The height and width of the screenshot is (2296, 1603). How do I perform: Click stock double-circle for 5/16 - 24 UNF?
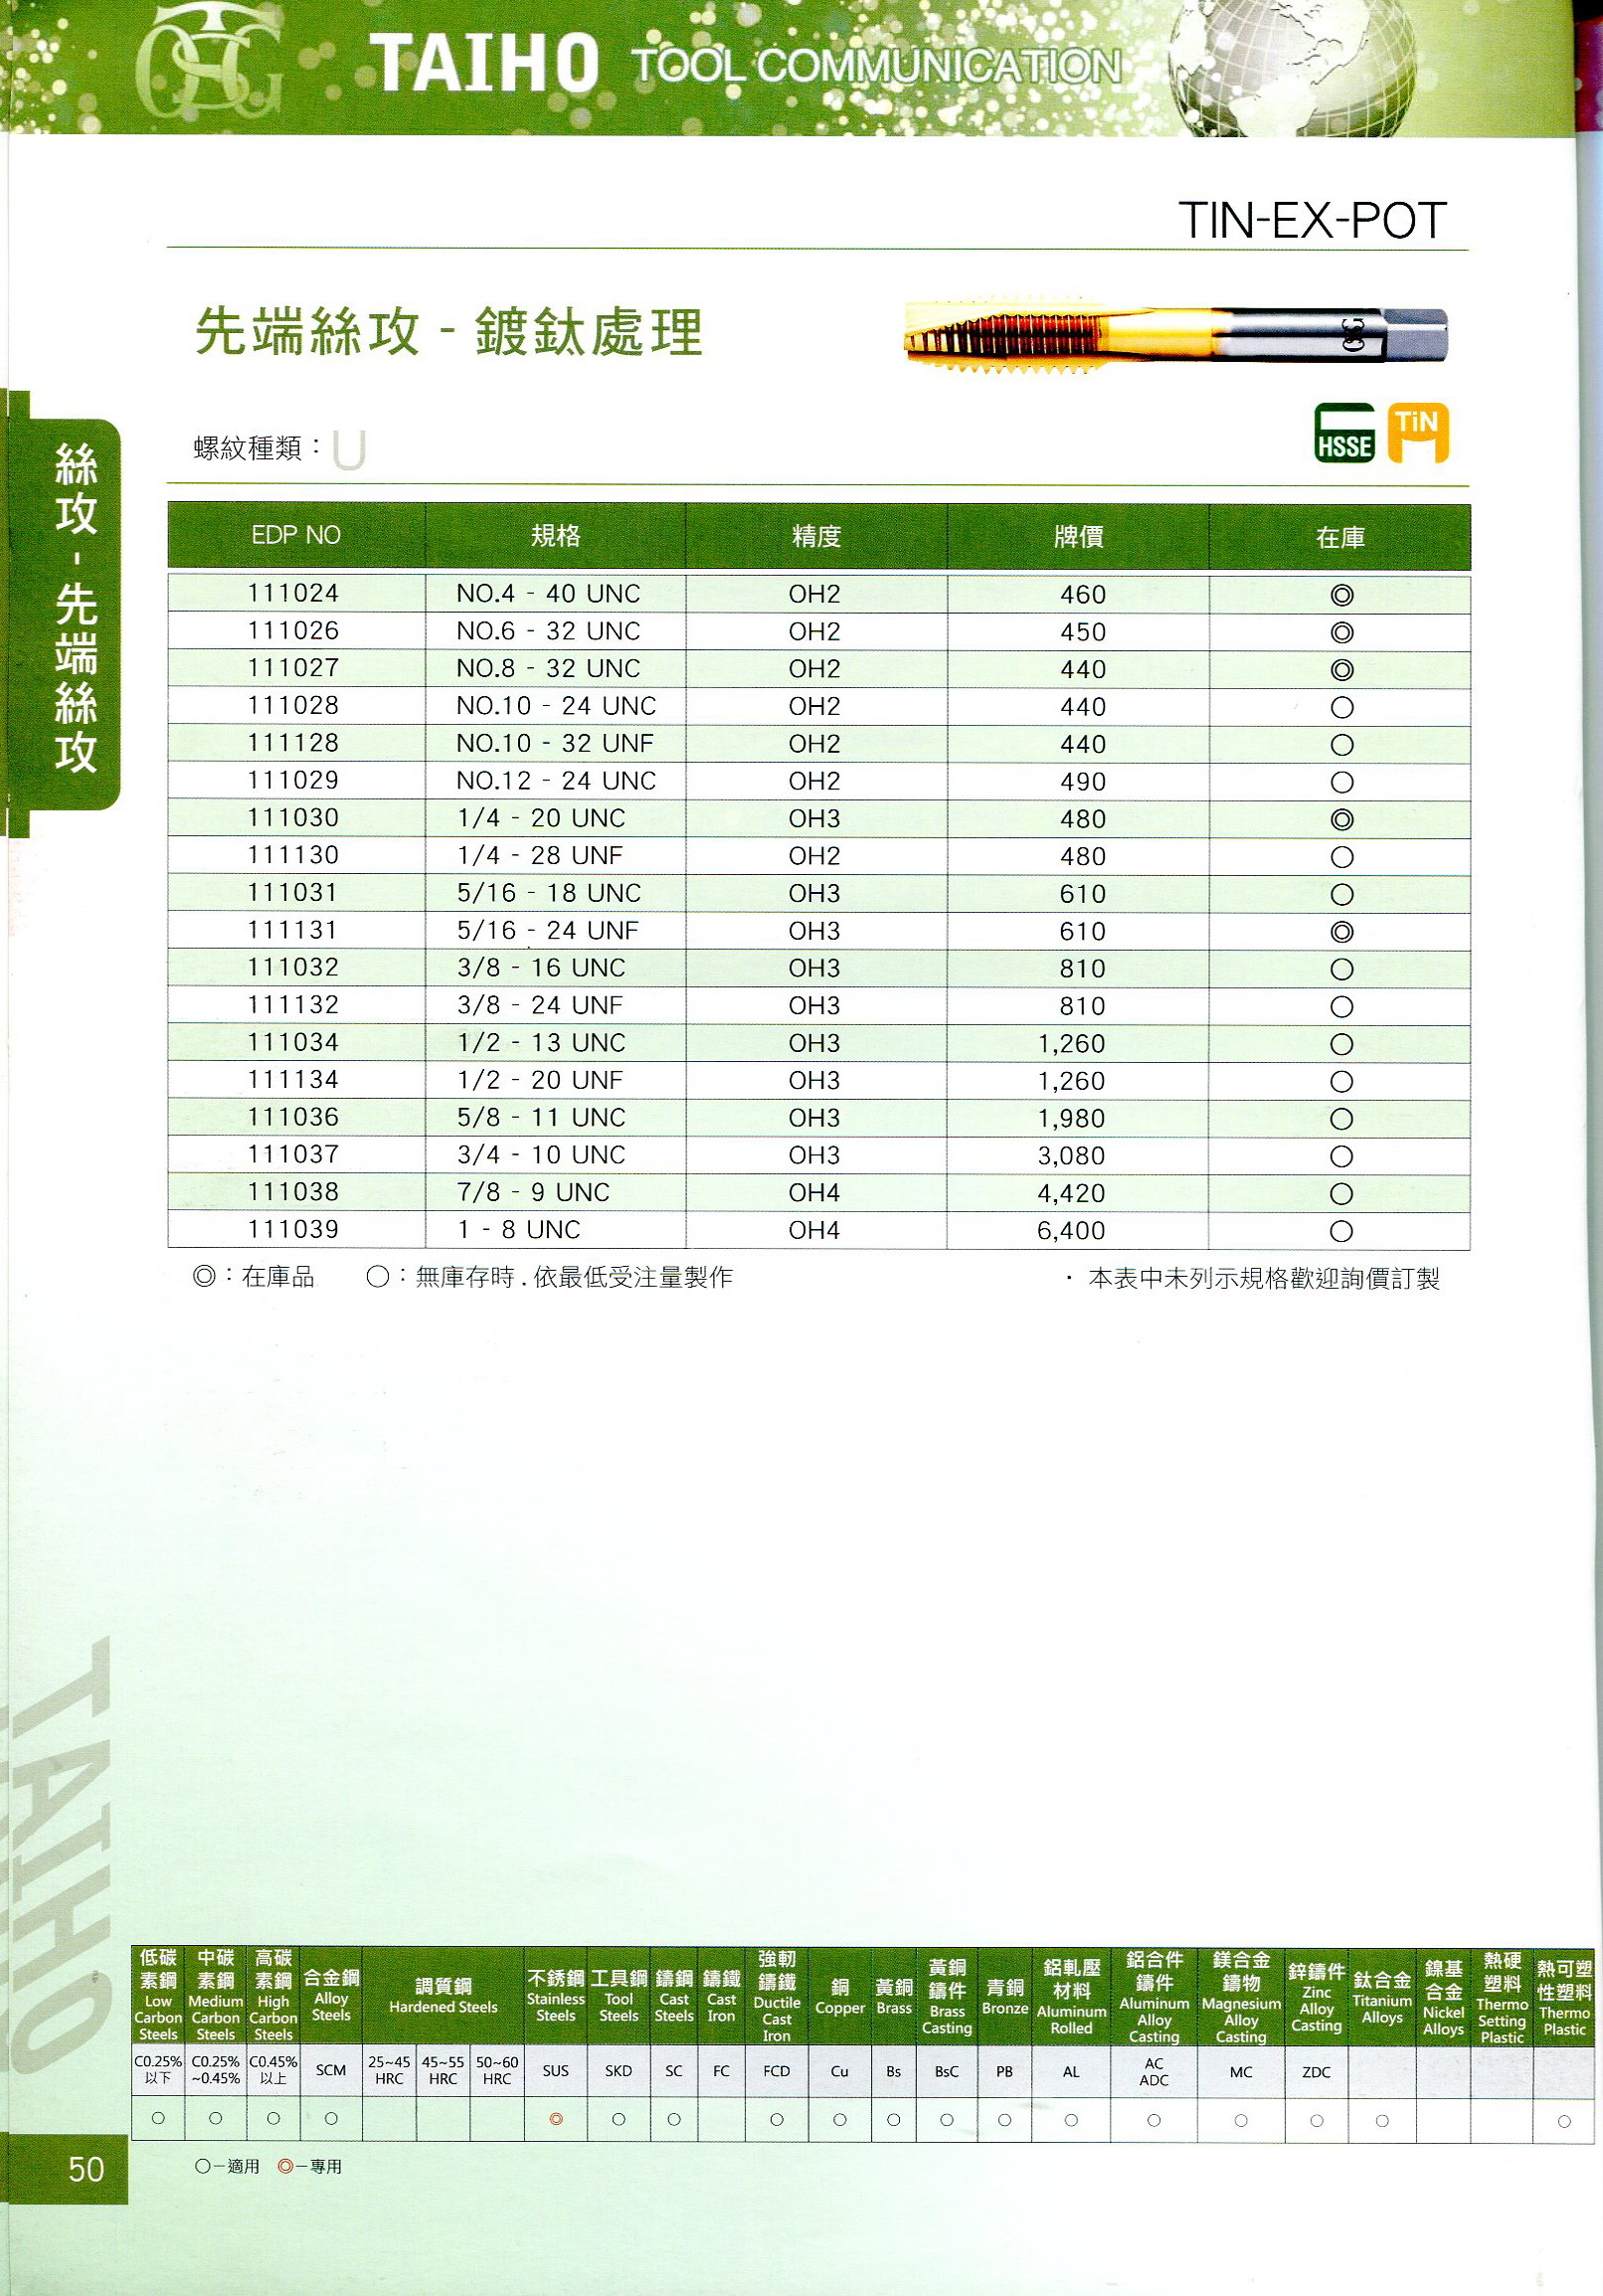click(x=1341, y=932)
